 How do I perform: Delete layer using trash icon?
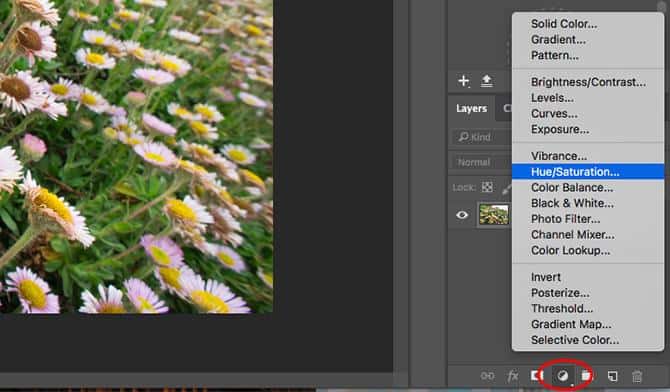(x=637, y=376)
